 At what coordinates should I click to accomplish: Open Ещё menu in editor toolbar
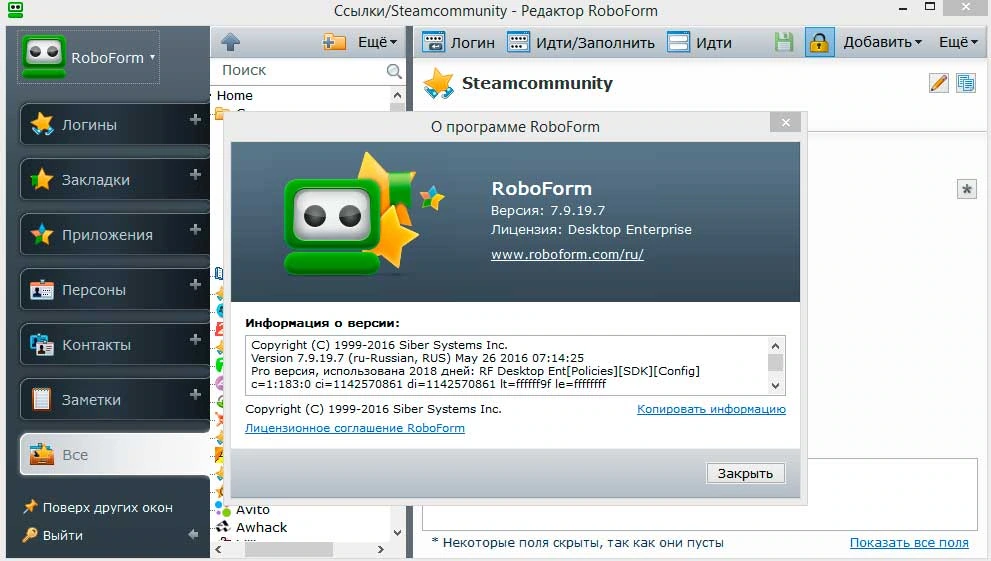958,42
